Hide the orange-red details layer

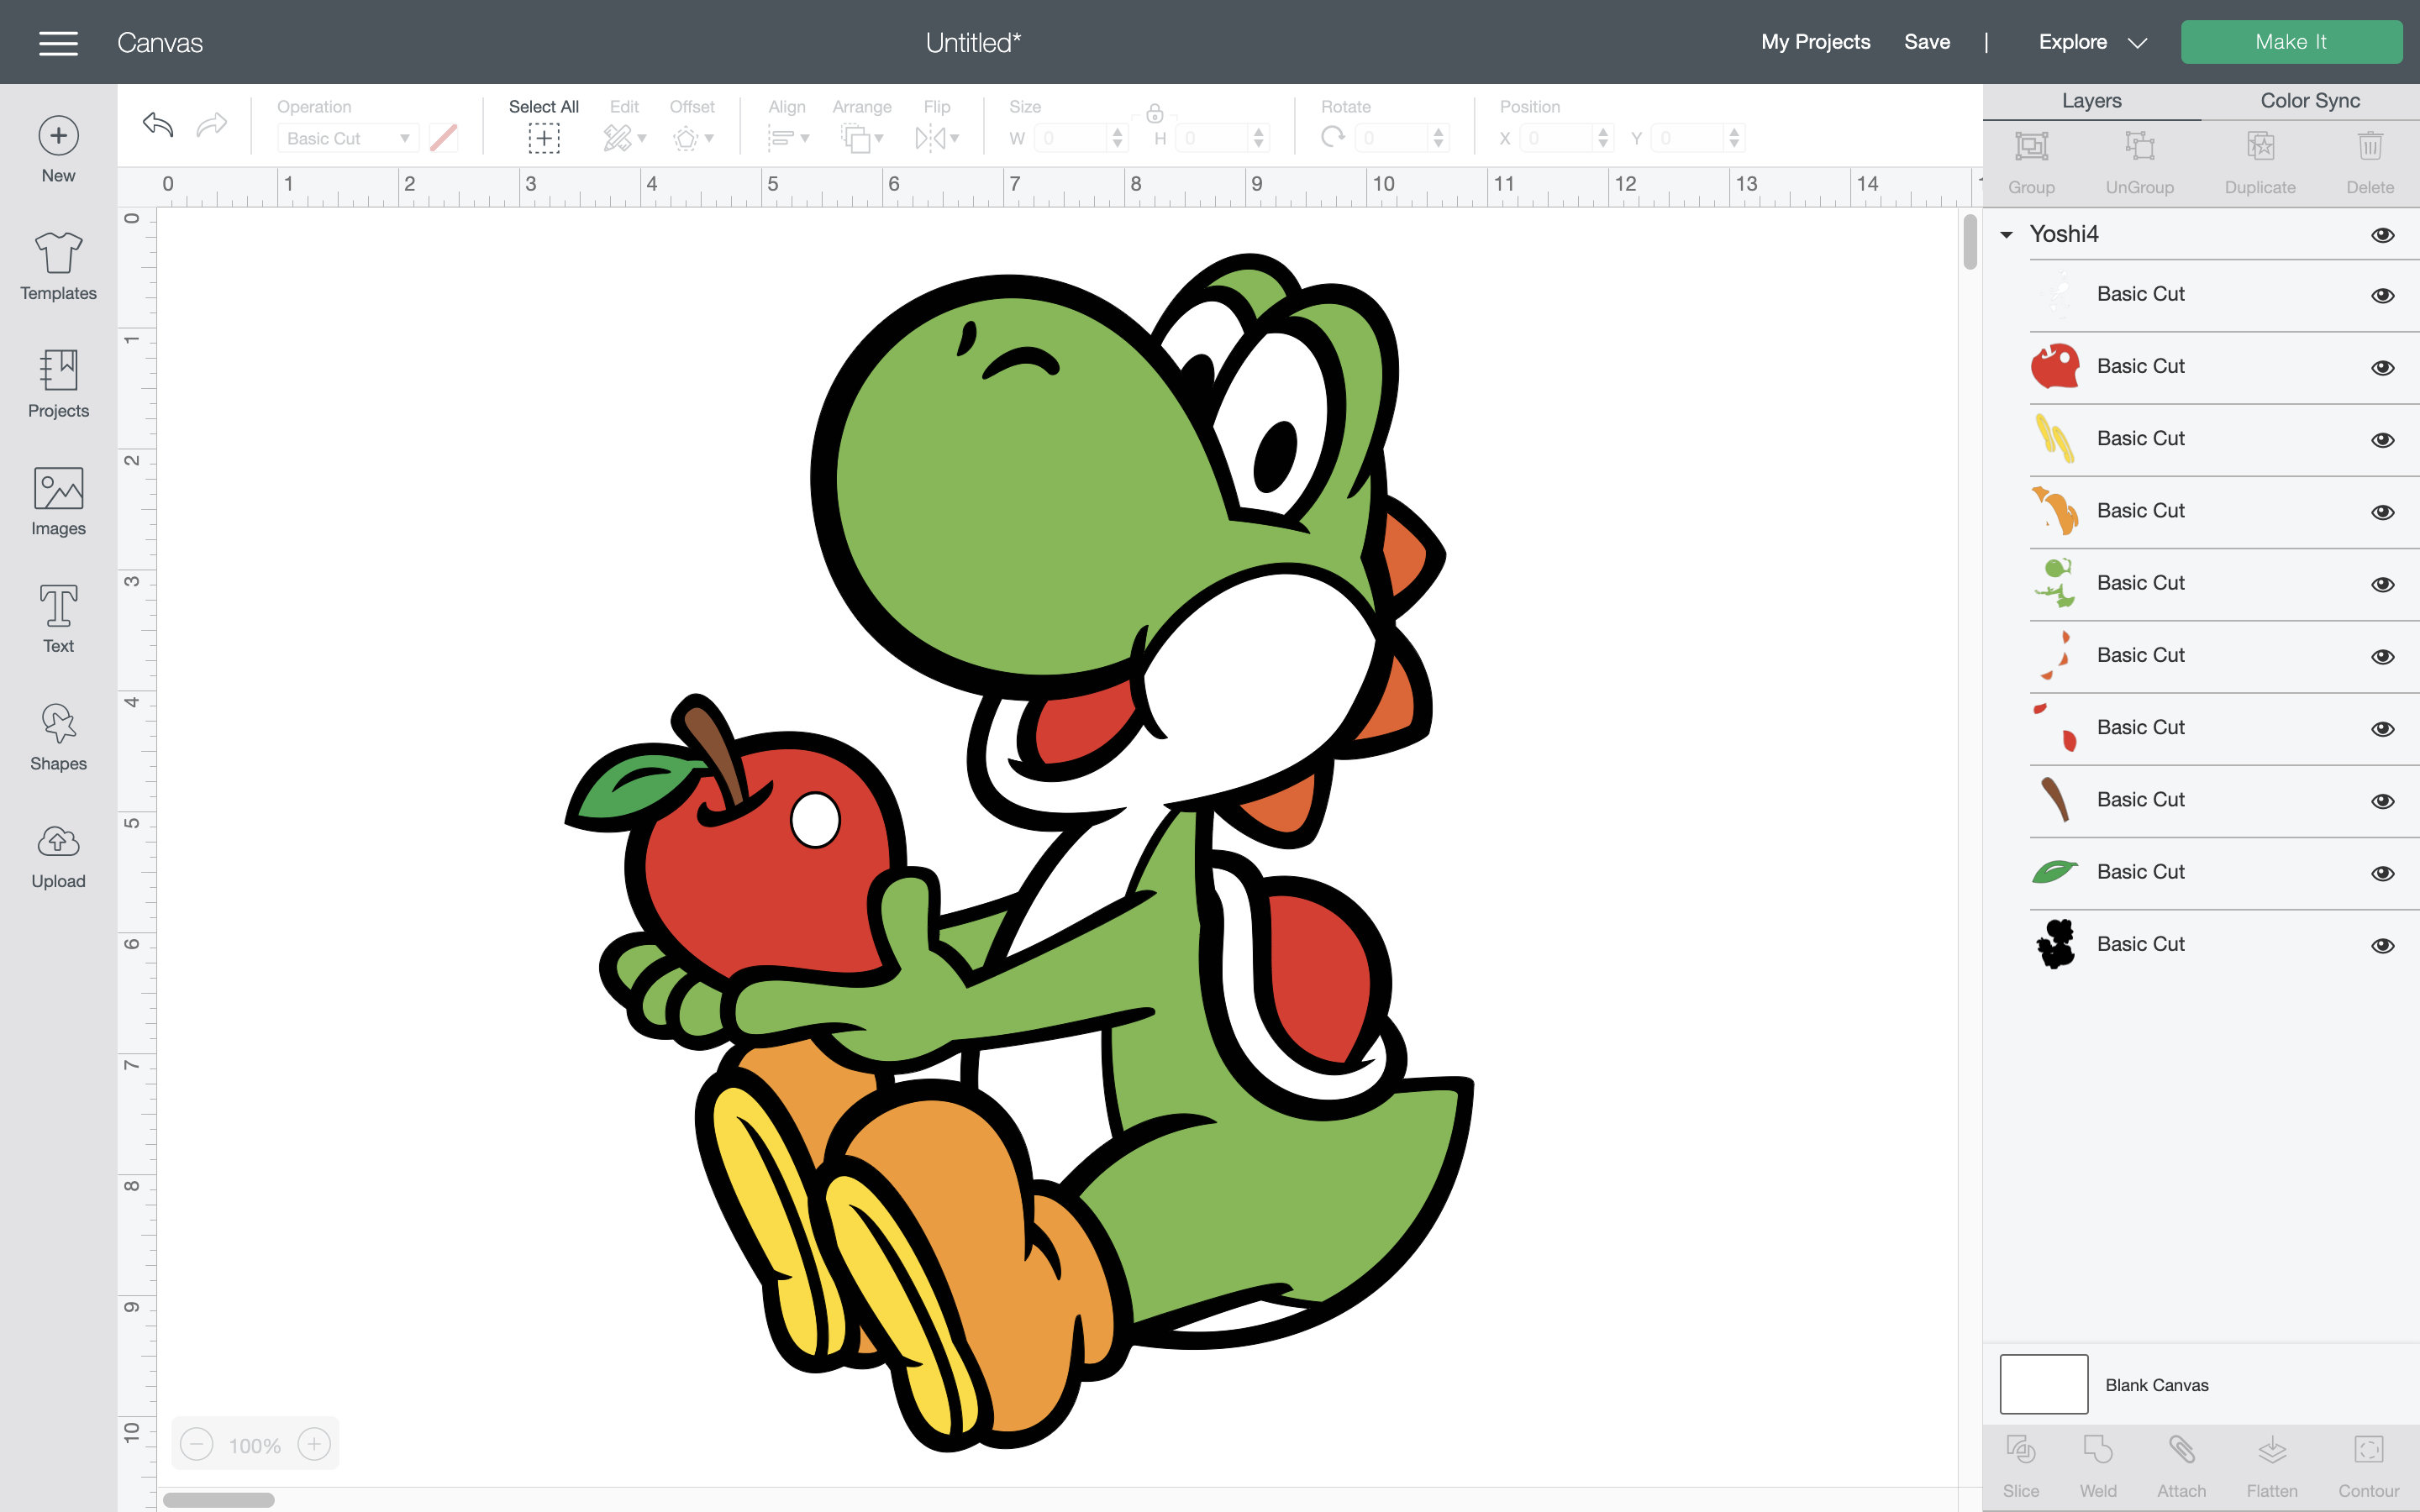point(2382,657)
